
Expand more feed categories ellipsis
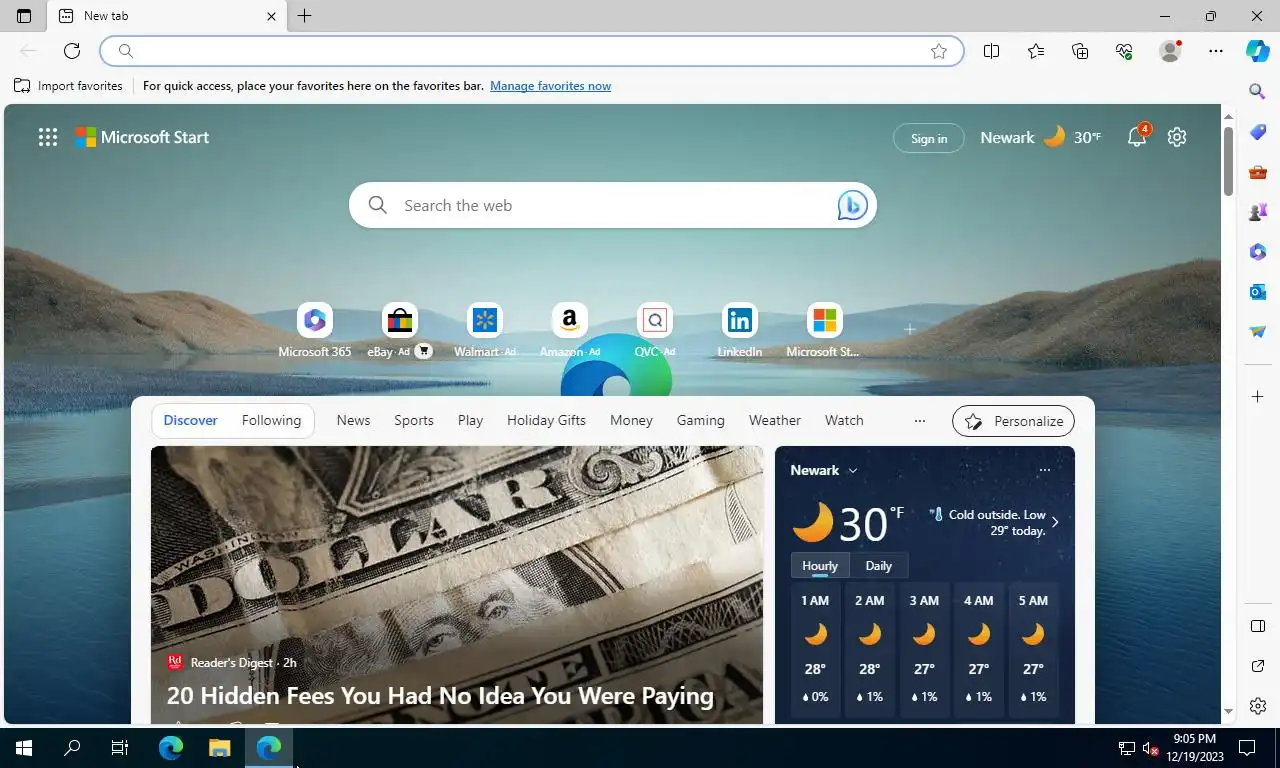920,421
